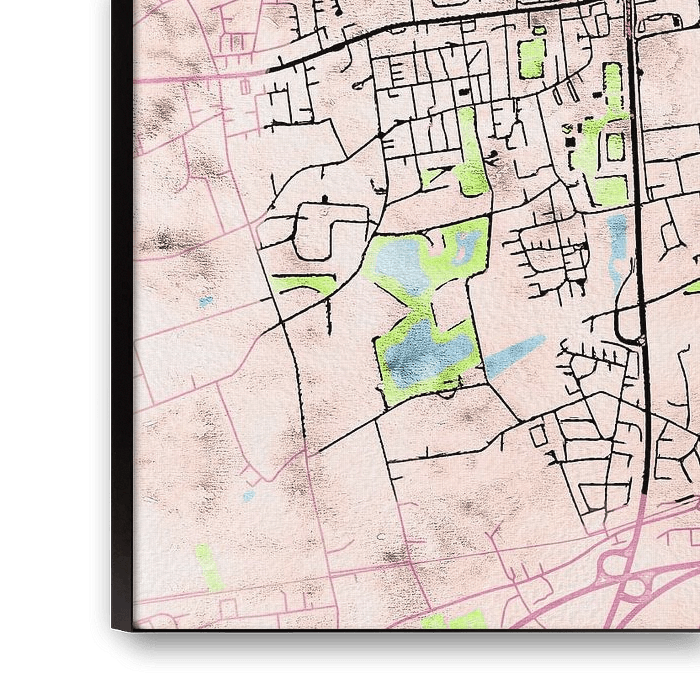Image resolution: width=700 pixels, height=700 pixels.
Task: Click the black frame's bottom edge
Action: tap(400, 650)
